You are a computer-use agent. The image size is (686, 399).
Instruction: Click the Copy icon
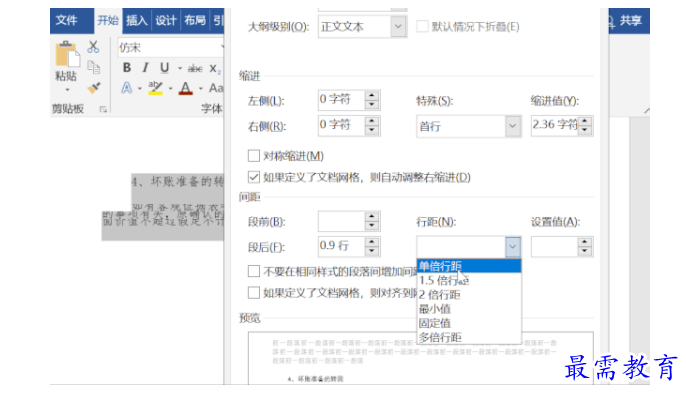pyautogui.click(x=93, y=67)
